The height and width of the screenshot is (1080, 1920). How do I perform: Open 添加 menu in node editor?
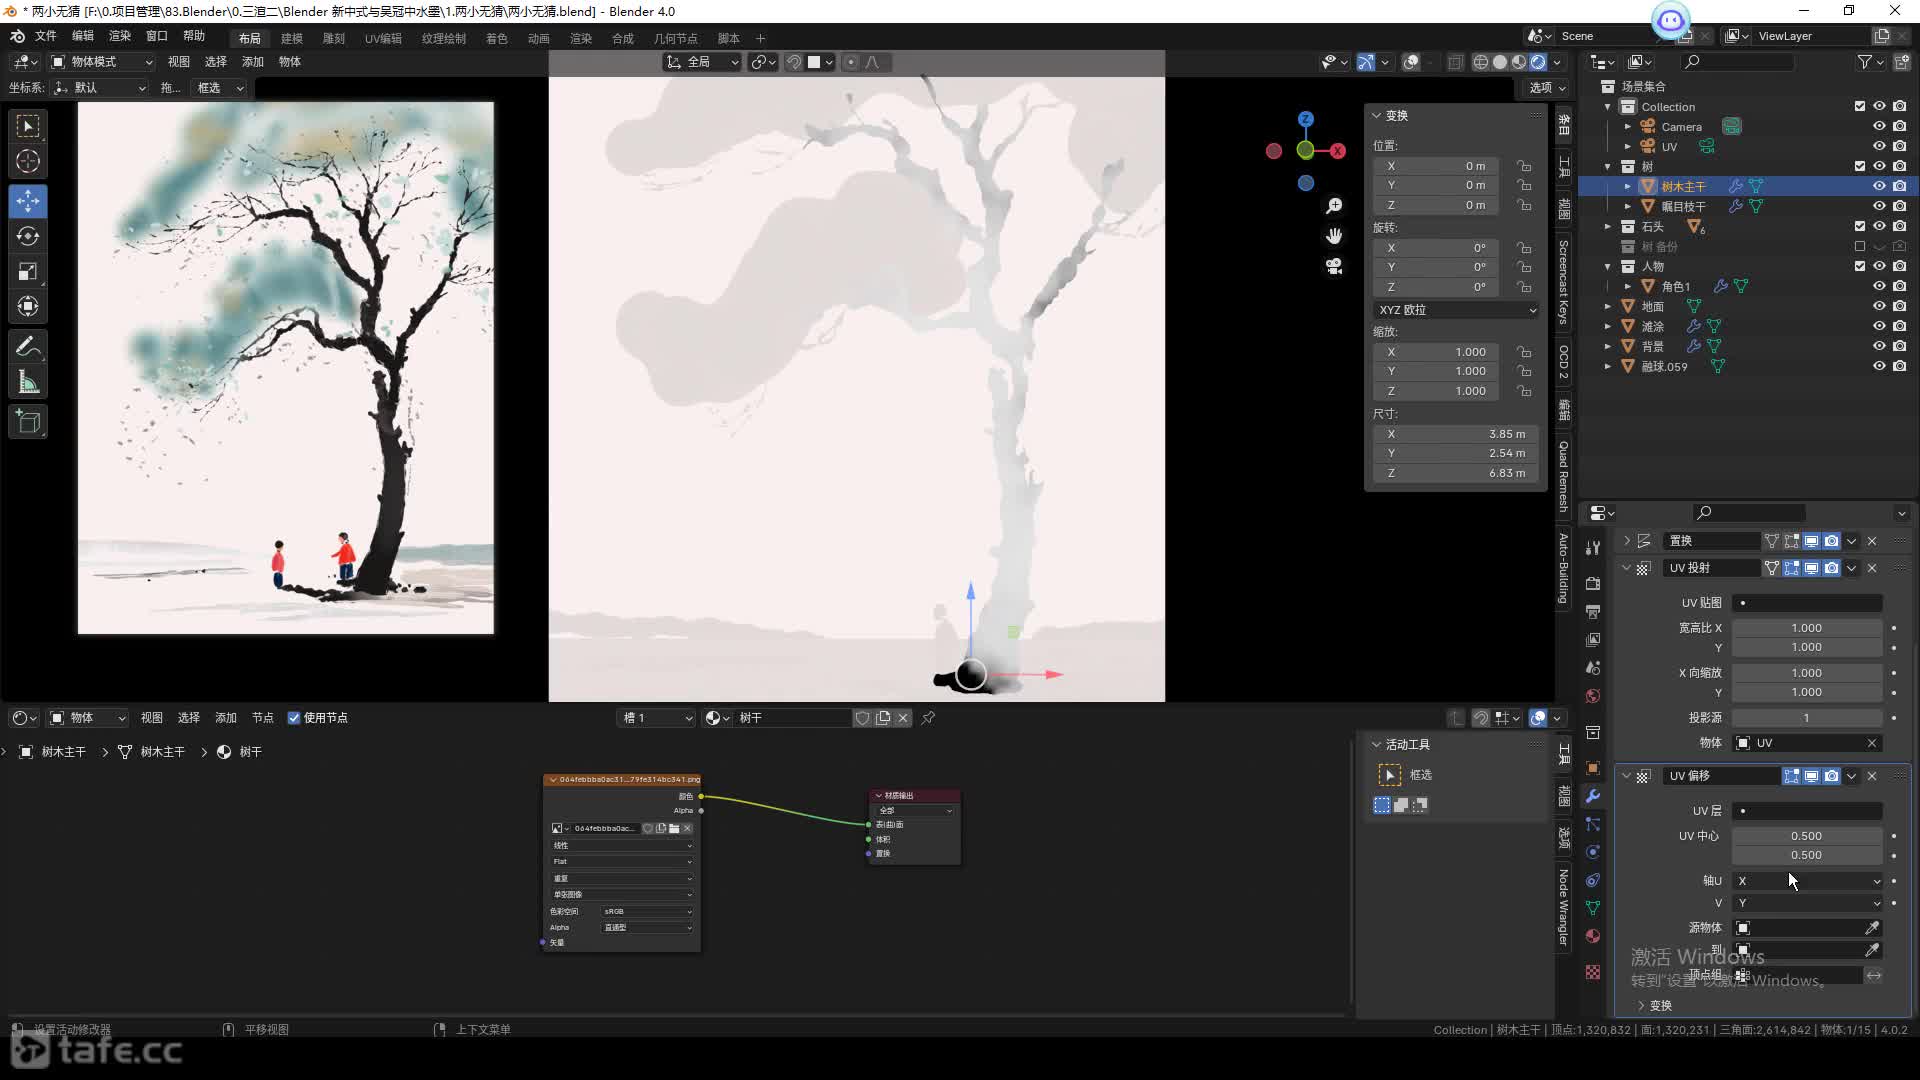coord(226,718)
